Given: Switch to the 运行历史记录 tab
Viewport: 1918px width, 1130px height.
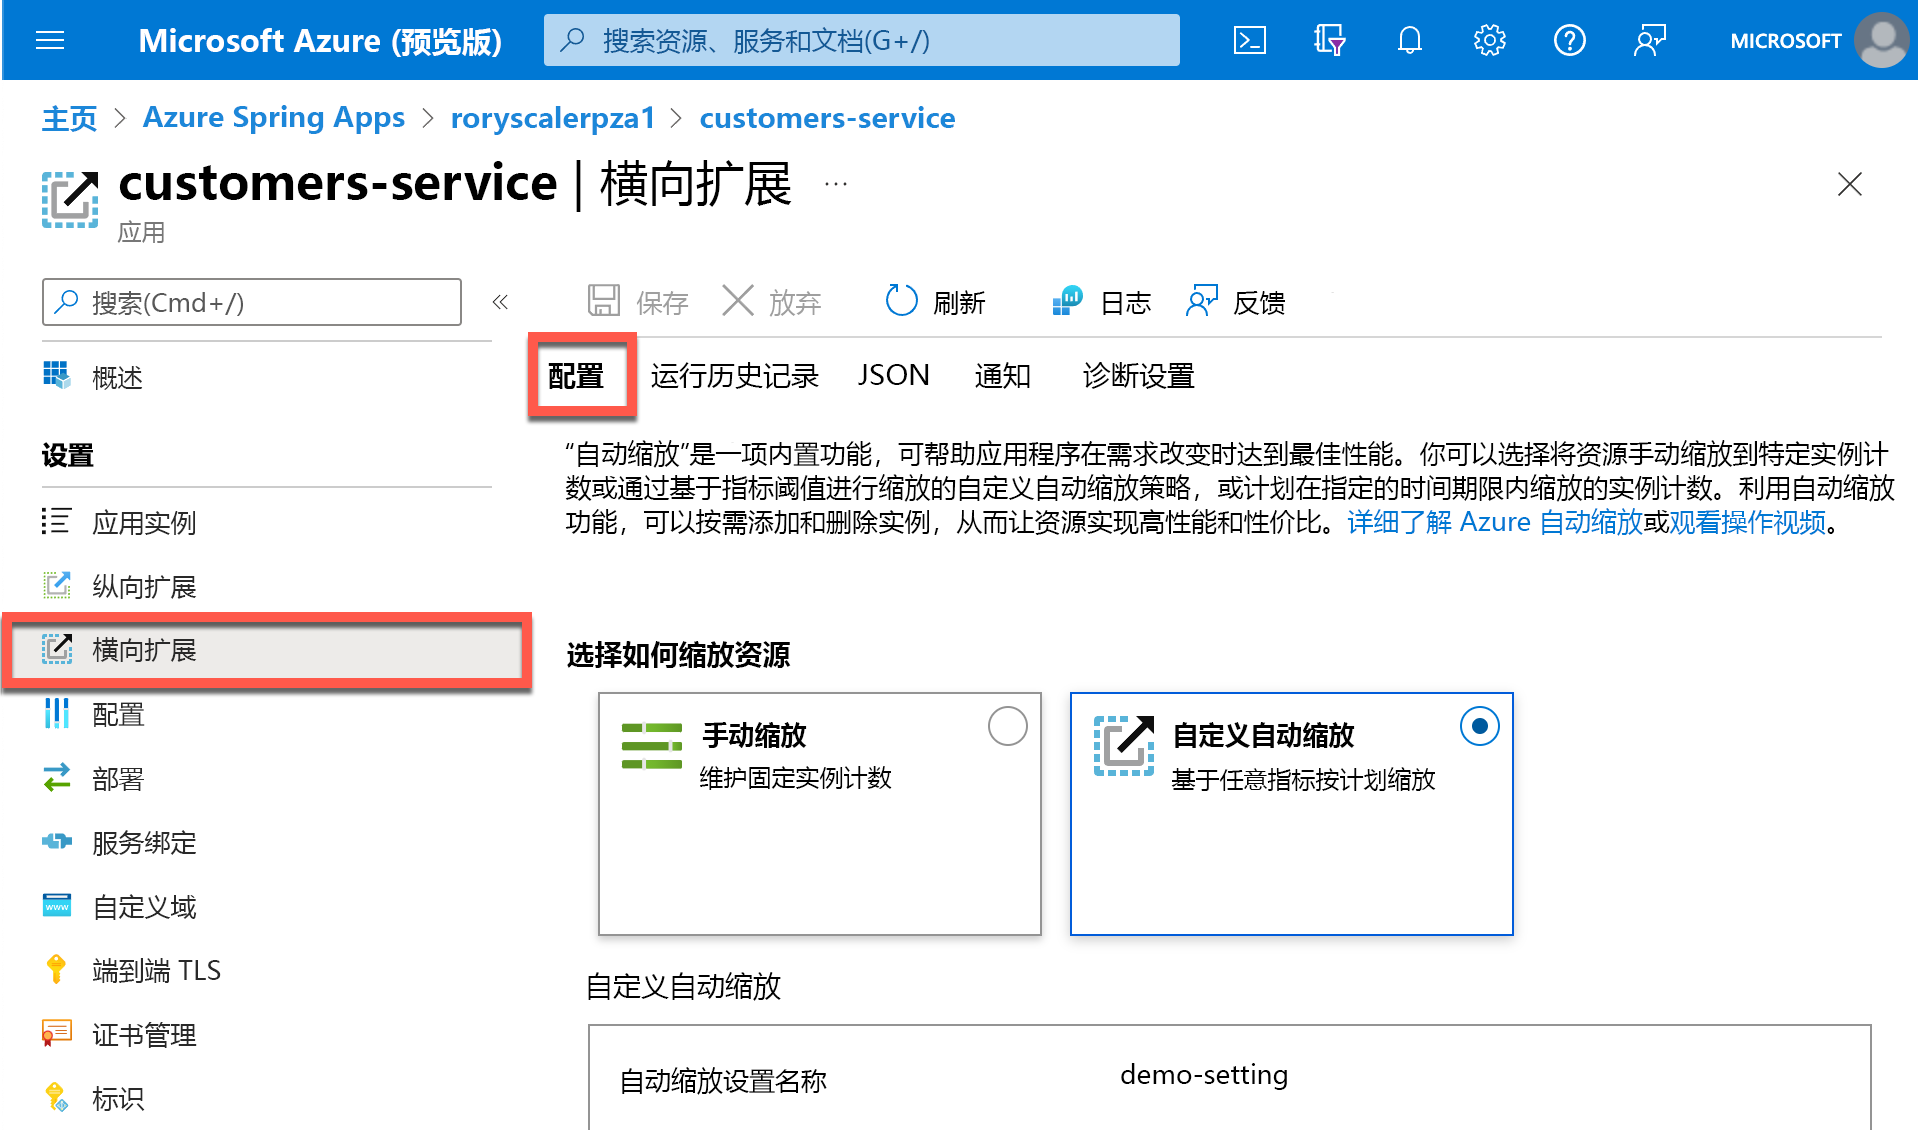Looking at the screenshot, I should [735, 375].
